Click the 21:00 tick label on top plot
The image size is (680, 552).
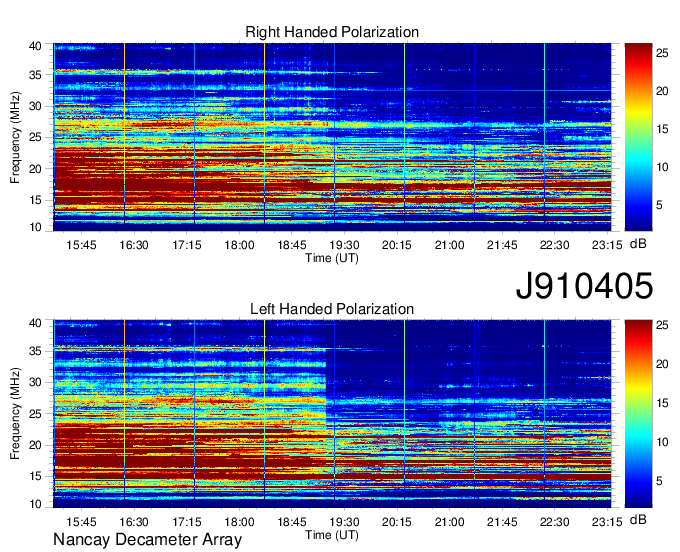449,245
